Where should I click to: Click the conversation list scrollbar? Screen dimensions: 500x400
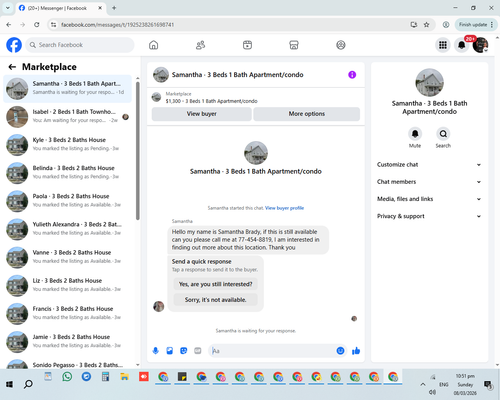point(138,150)
